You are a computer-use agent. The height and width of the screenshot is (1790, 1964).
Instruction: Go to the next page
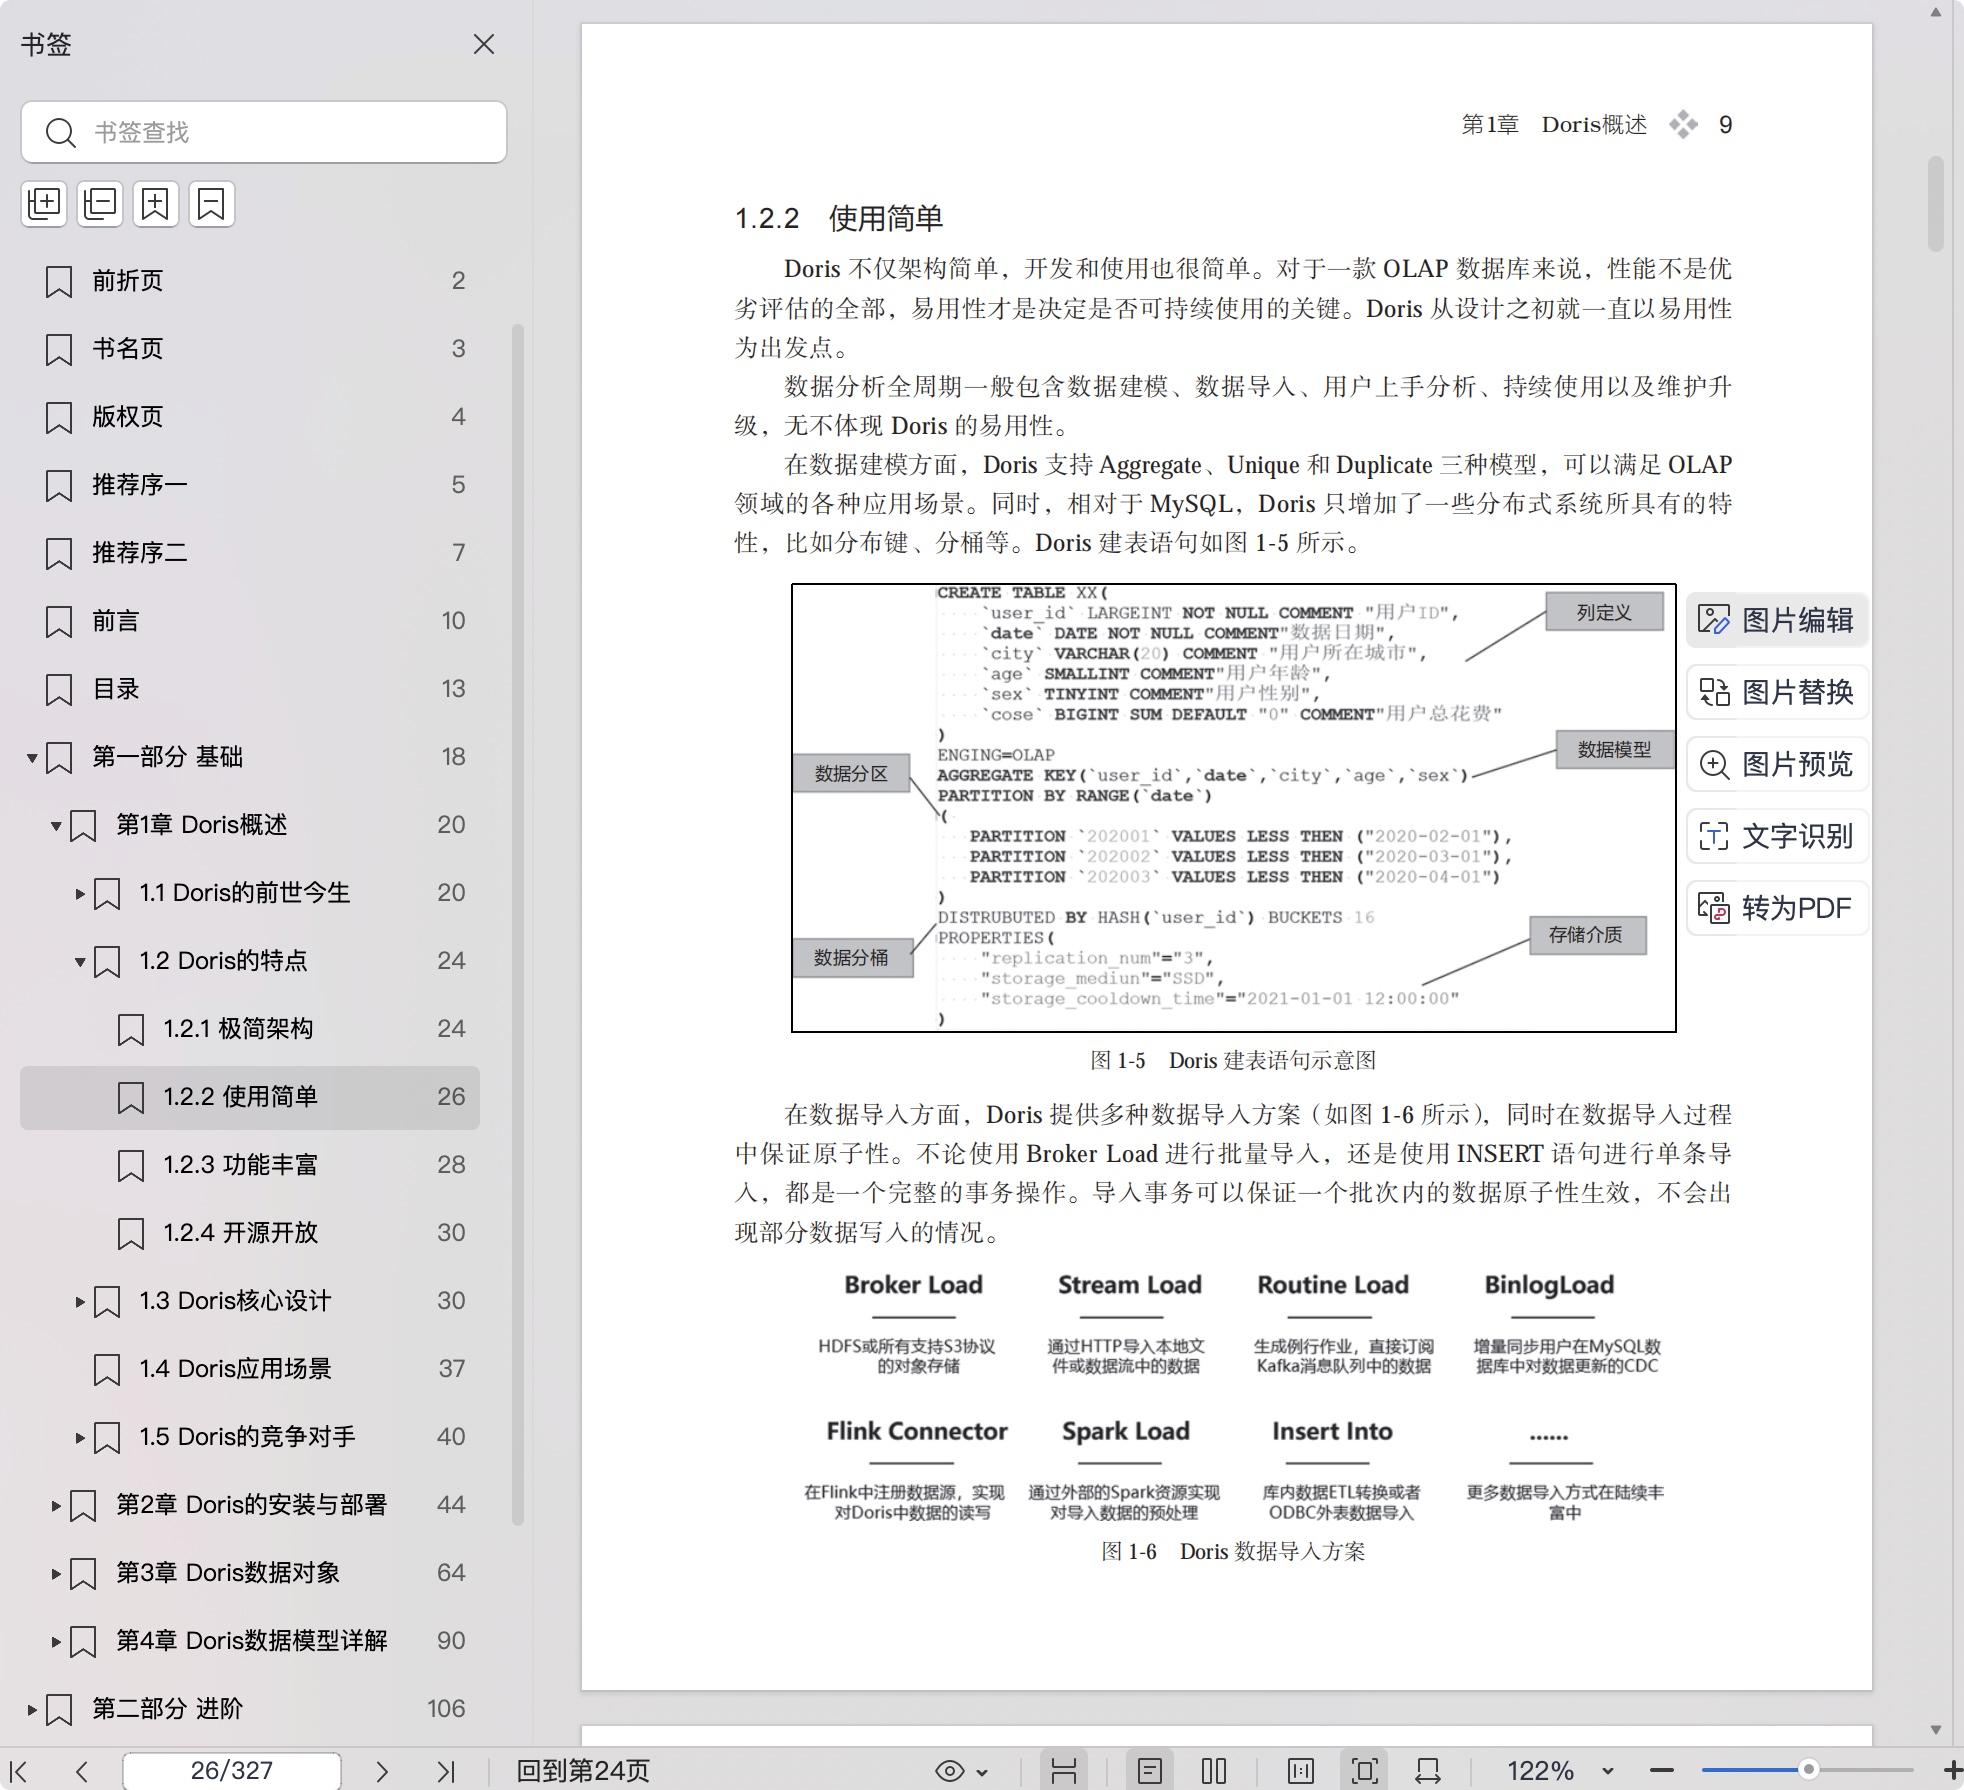tap(381, 1771)
